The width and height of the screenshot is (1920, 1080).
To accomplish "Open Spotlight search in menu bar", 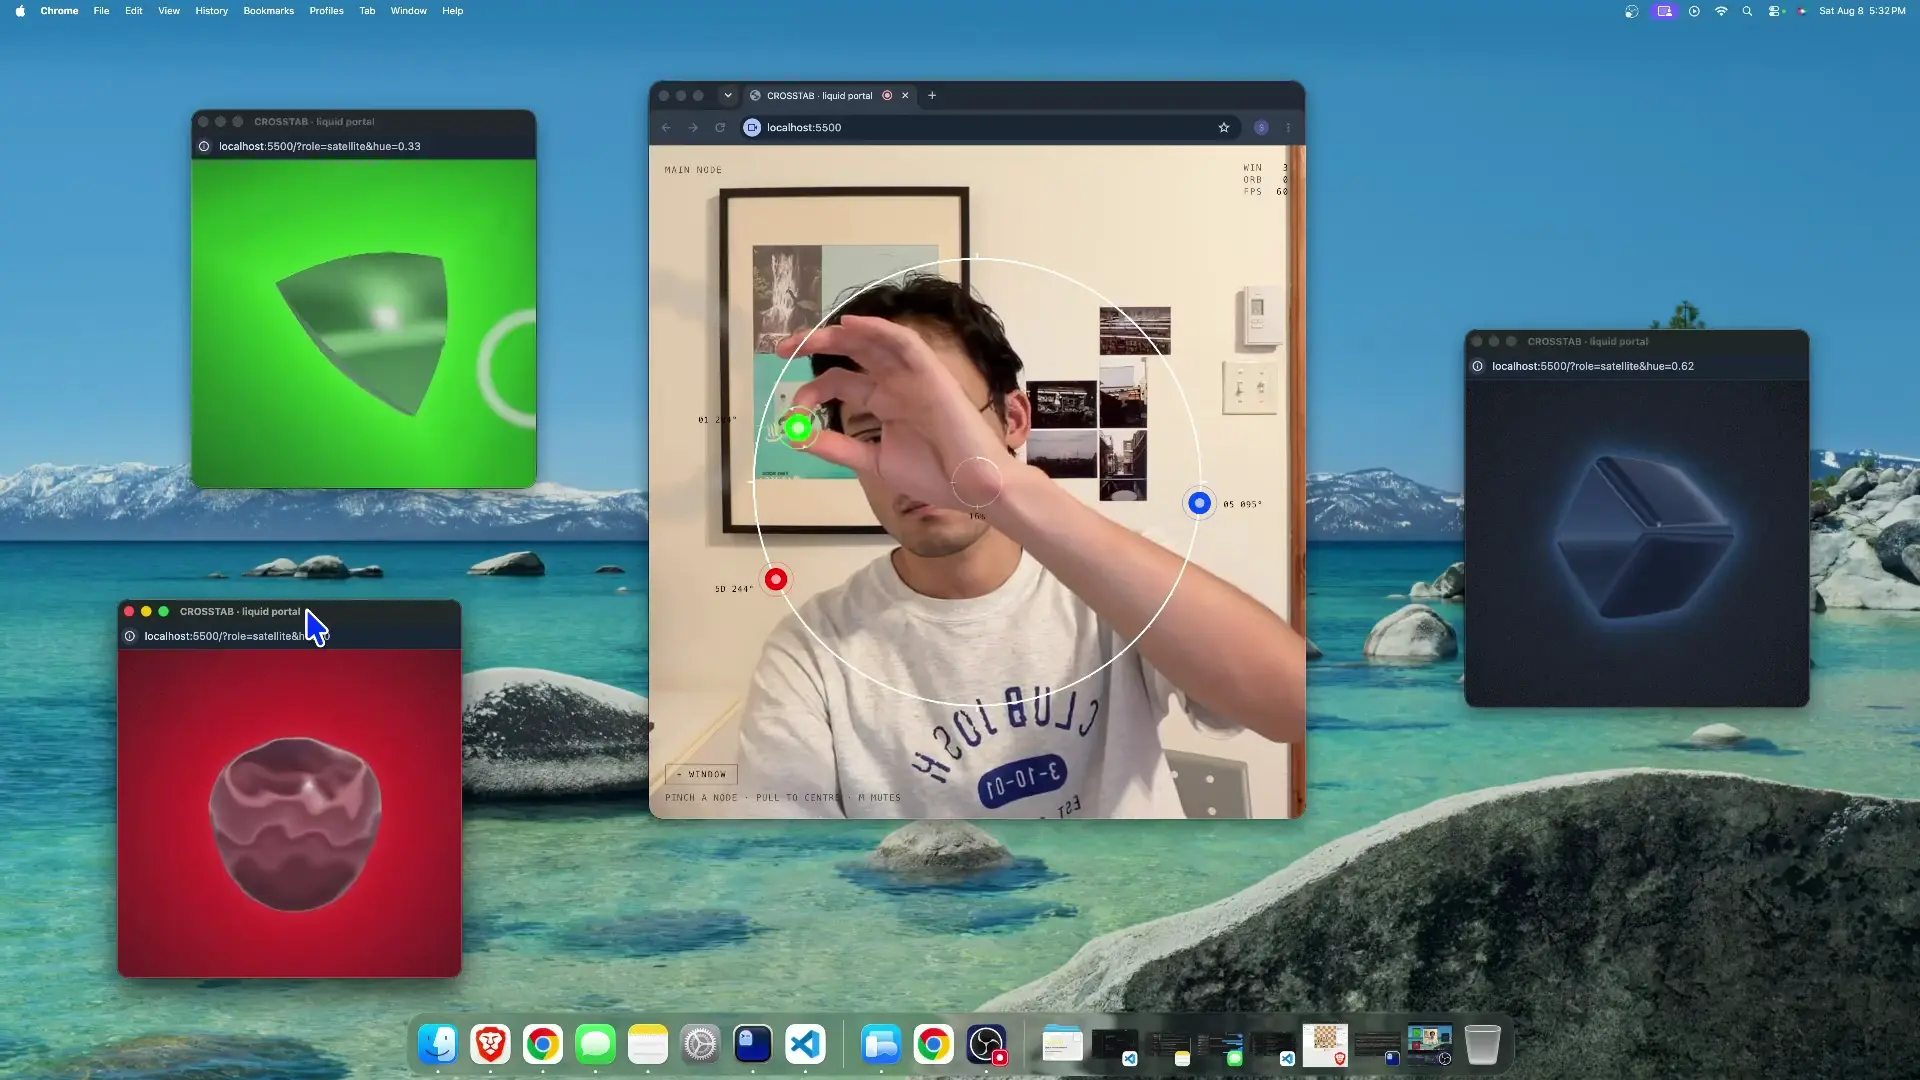I will coord(1747,11).
